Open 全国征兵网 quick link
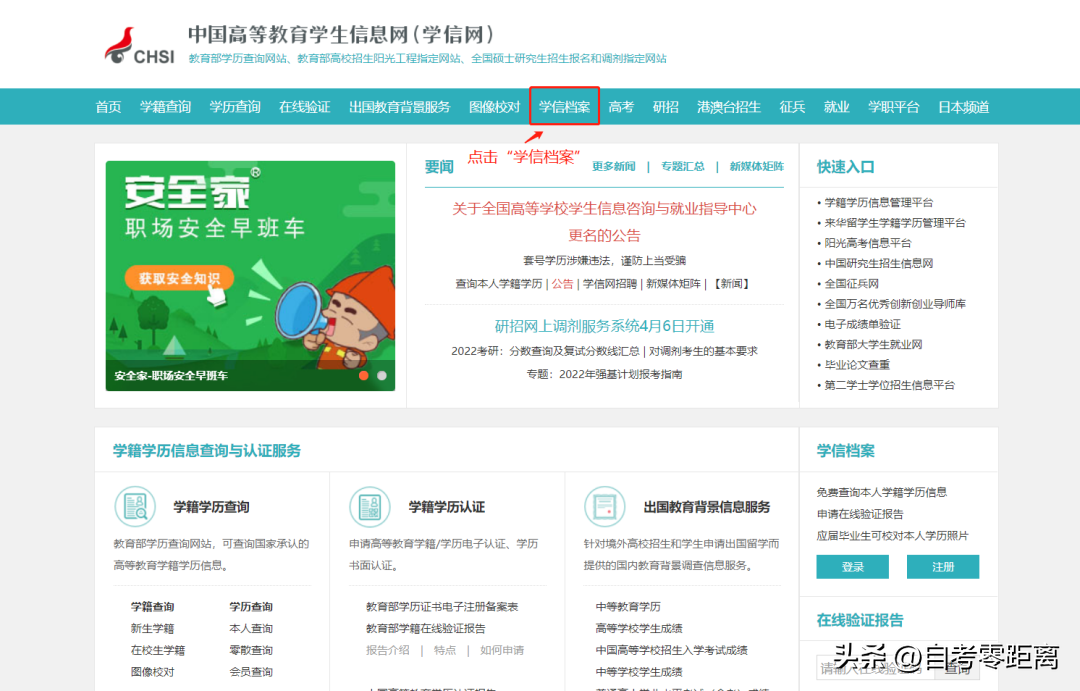 tap(851, 284)
